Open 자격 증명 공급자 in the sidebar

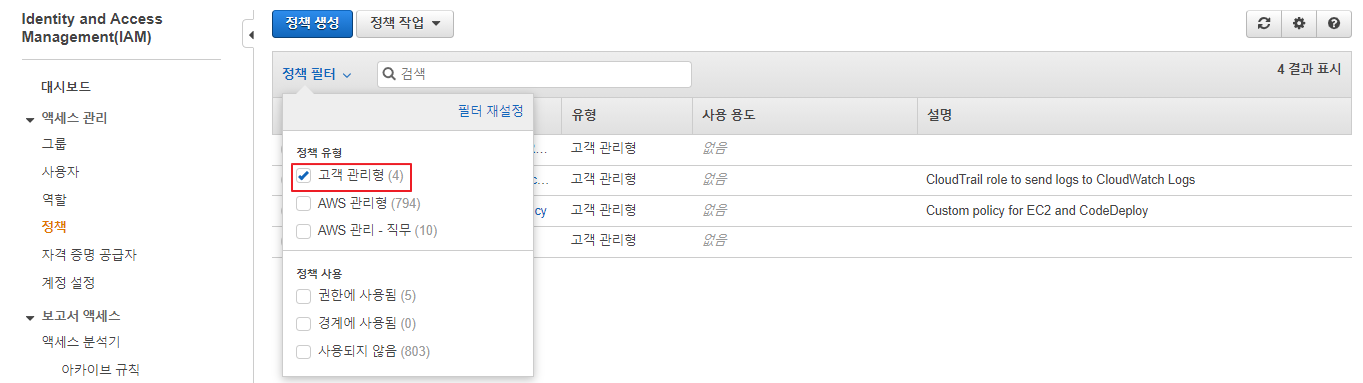pos(89,255)
